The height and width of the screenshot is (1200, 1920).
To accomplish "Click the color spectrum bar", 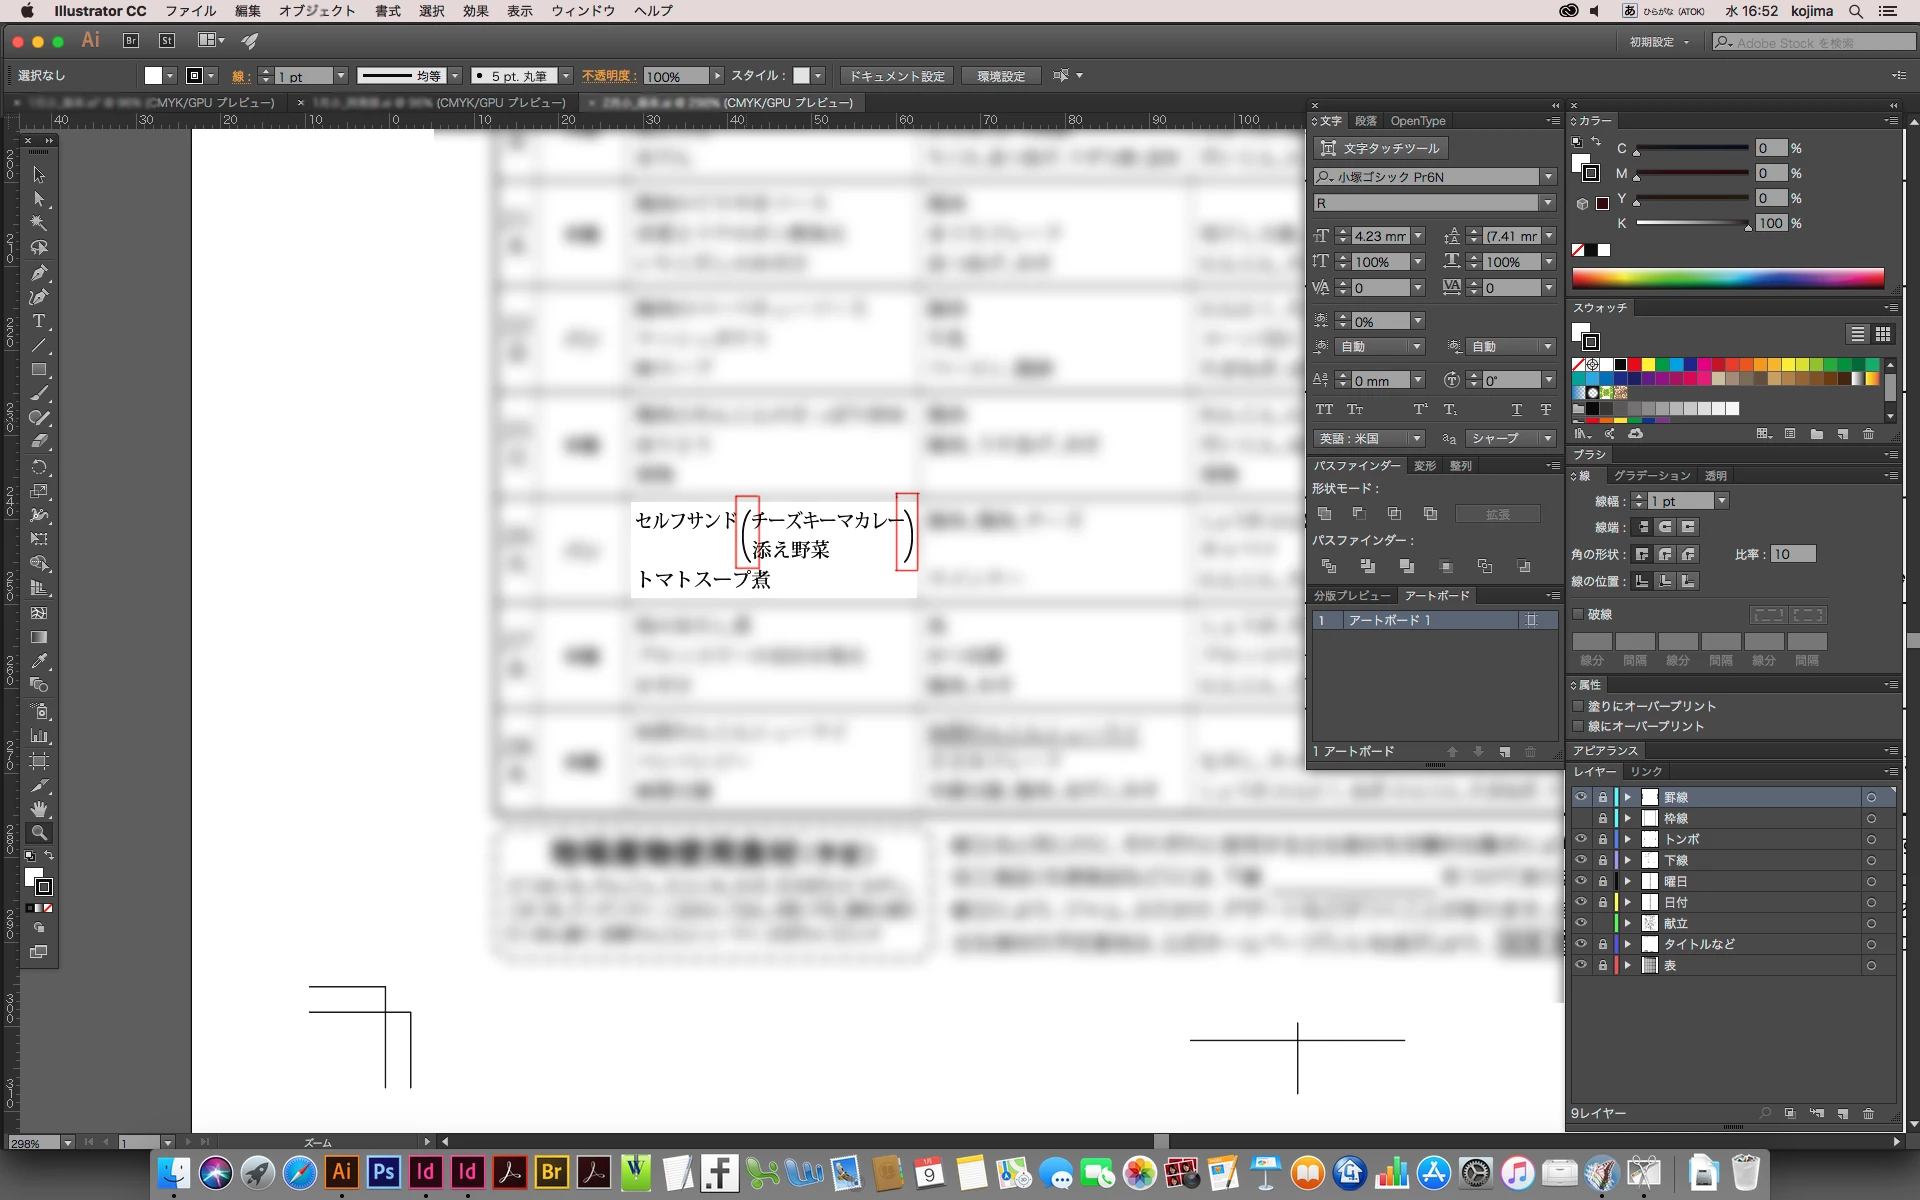I will point(1727,278).
